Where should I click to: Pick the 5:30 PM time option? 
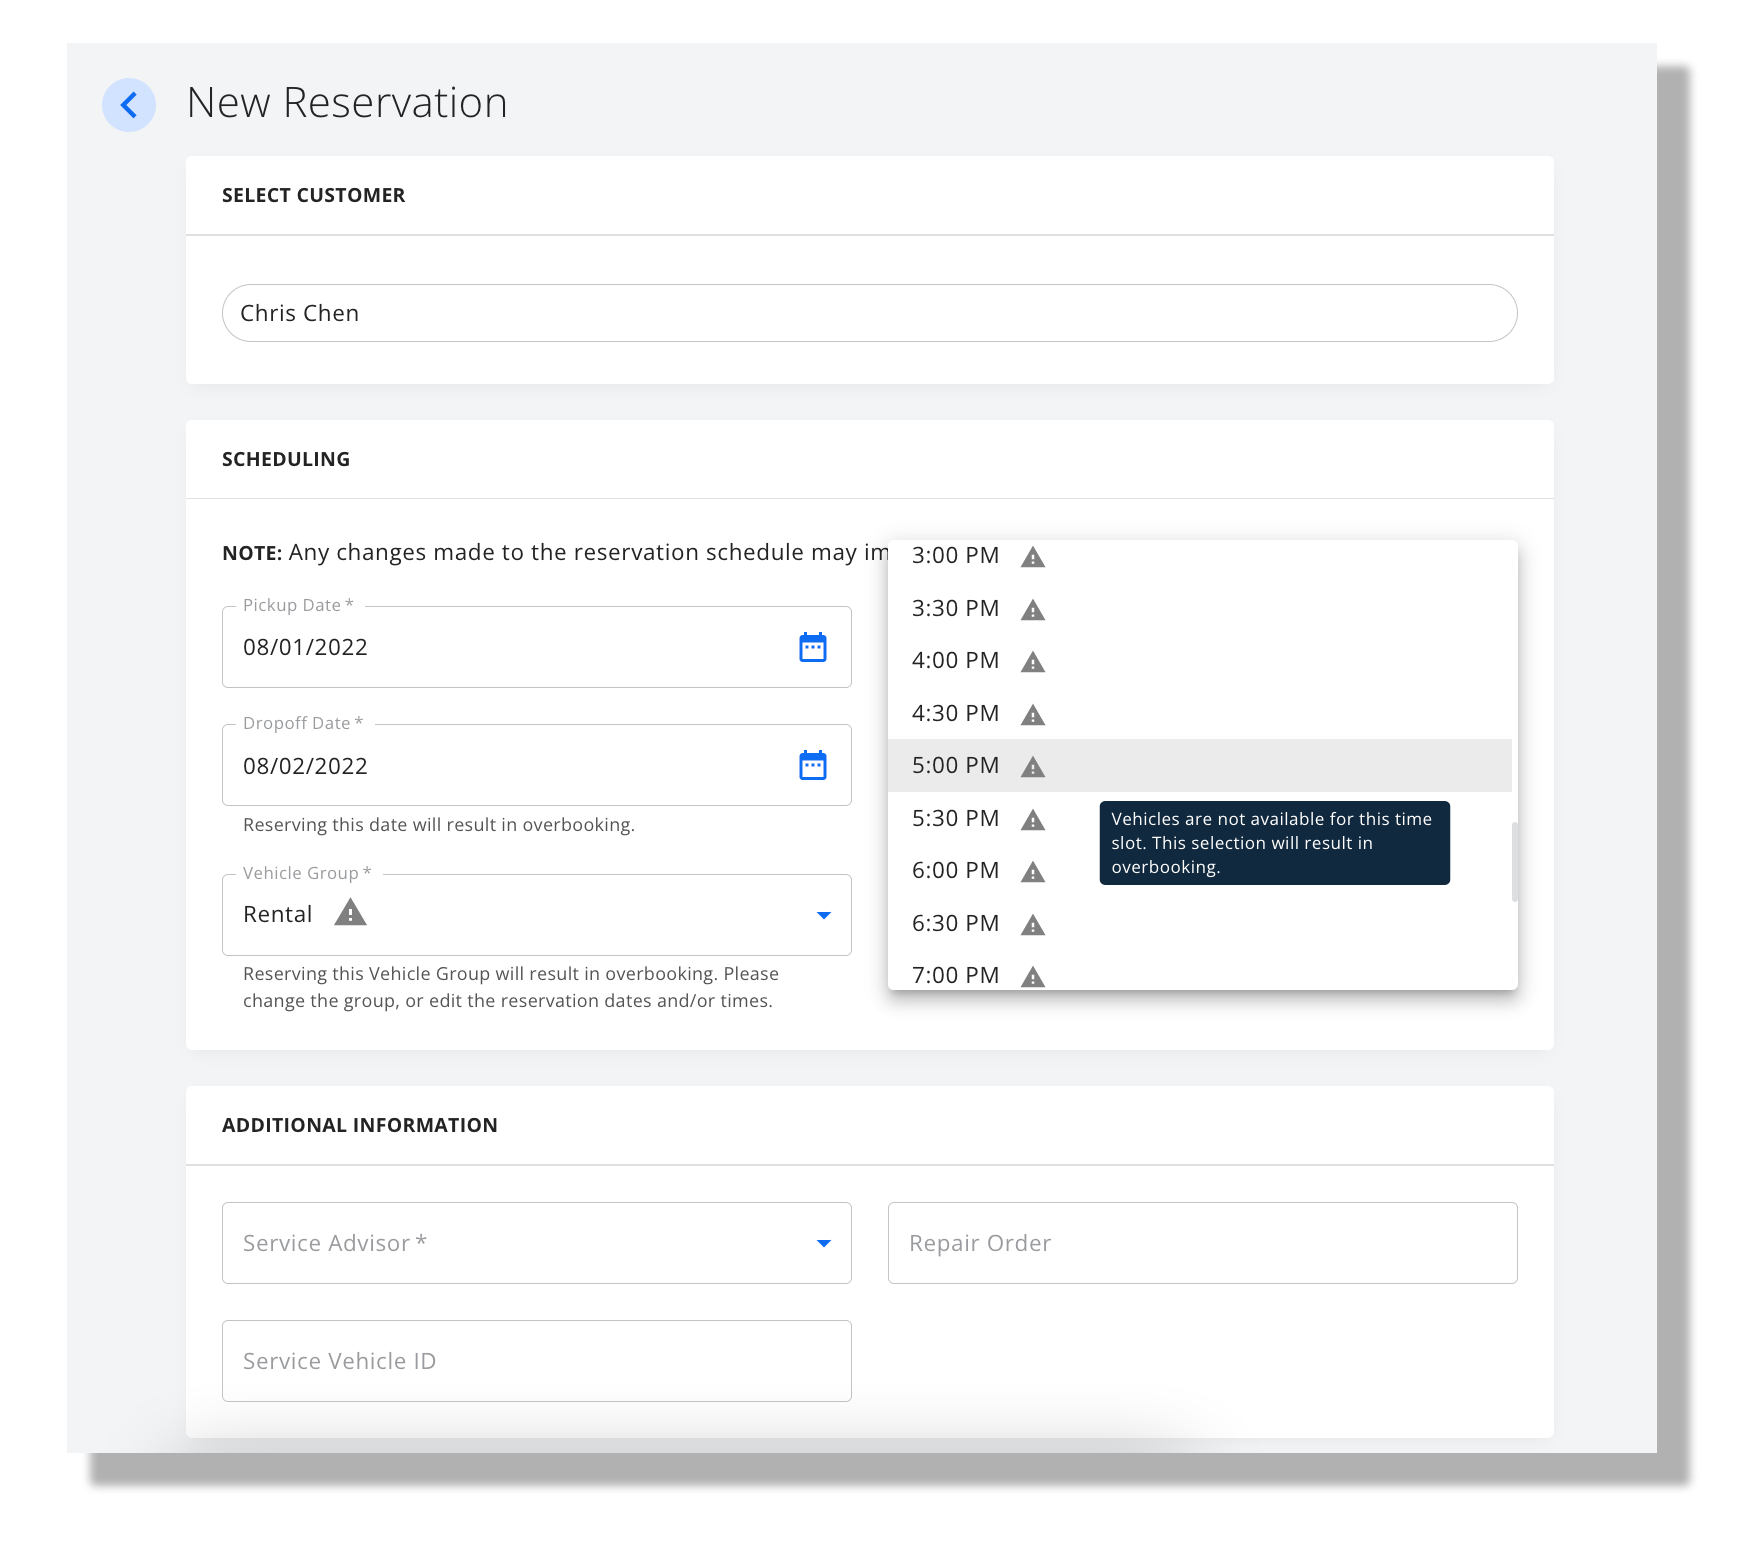(1199, 818)
